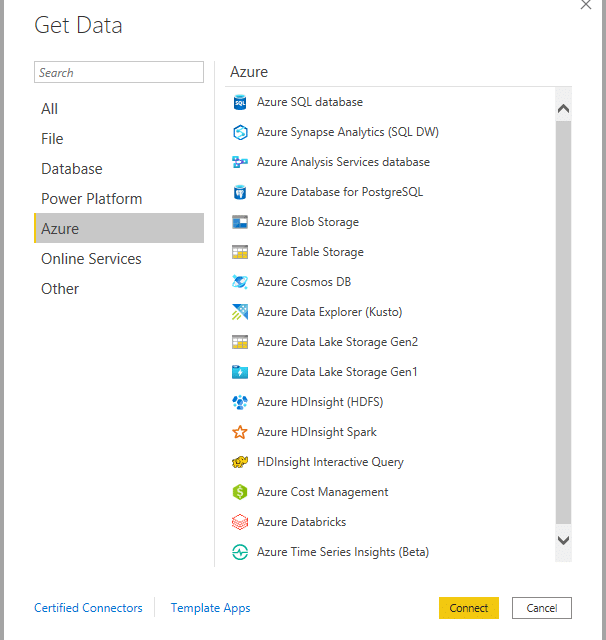Open the Database category
Image resolution: width=606 pixels, height=640 pixels.
(x=72, y=169)
